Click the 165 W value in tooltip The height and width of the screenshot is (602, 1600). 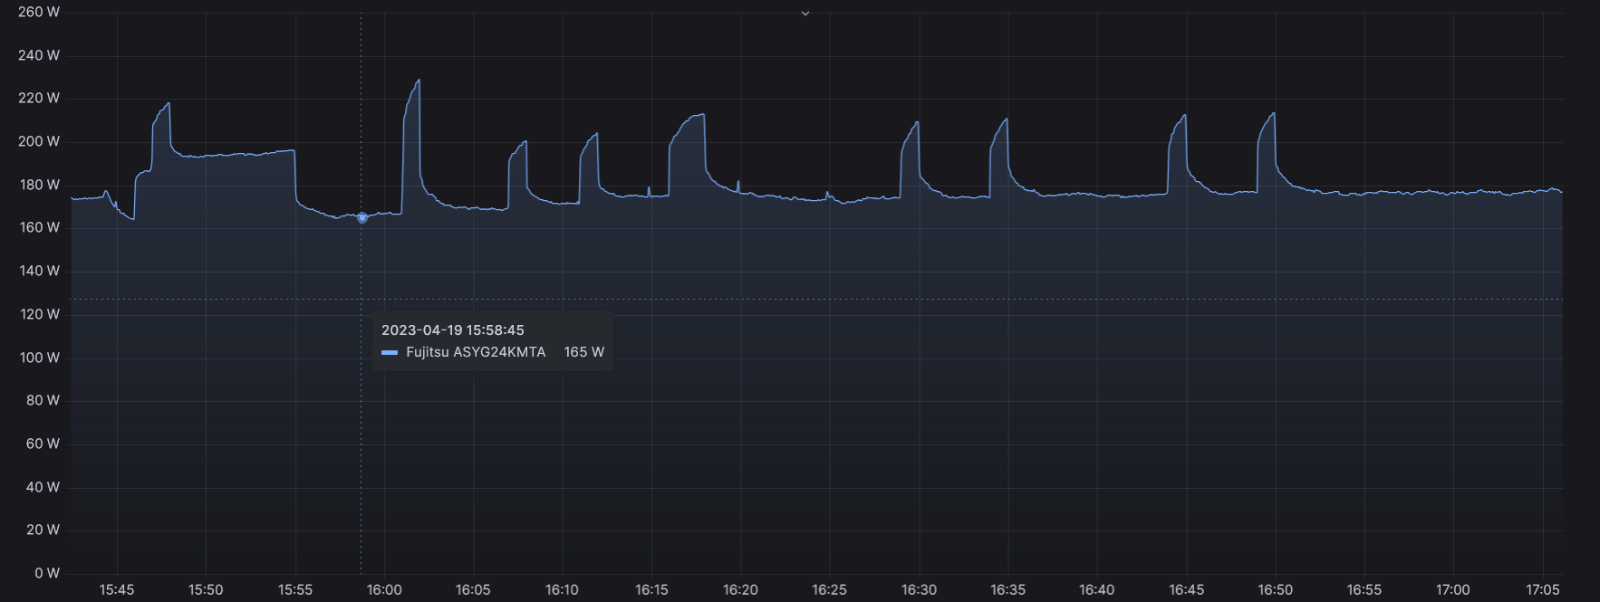click(x=584, y=352)
